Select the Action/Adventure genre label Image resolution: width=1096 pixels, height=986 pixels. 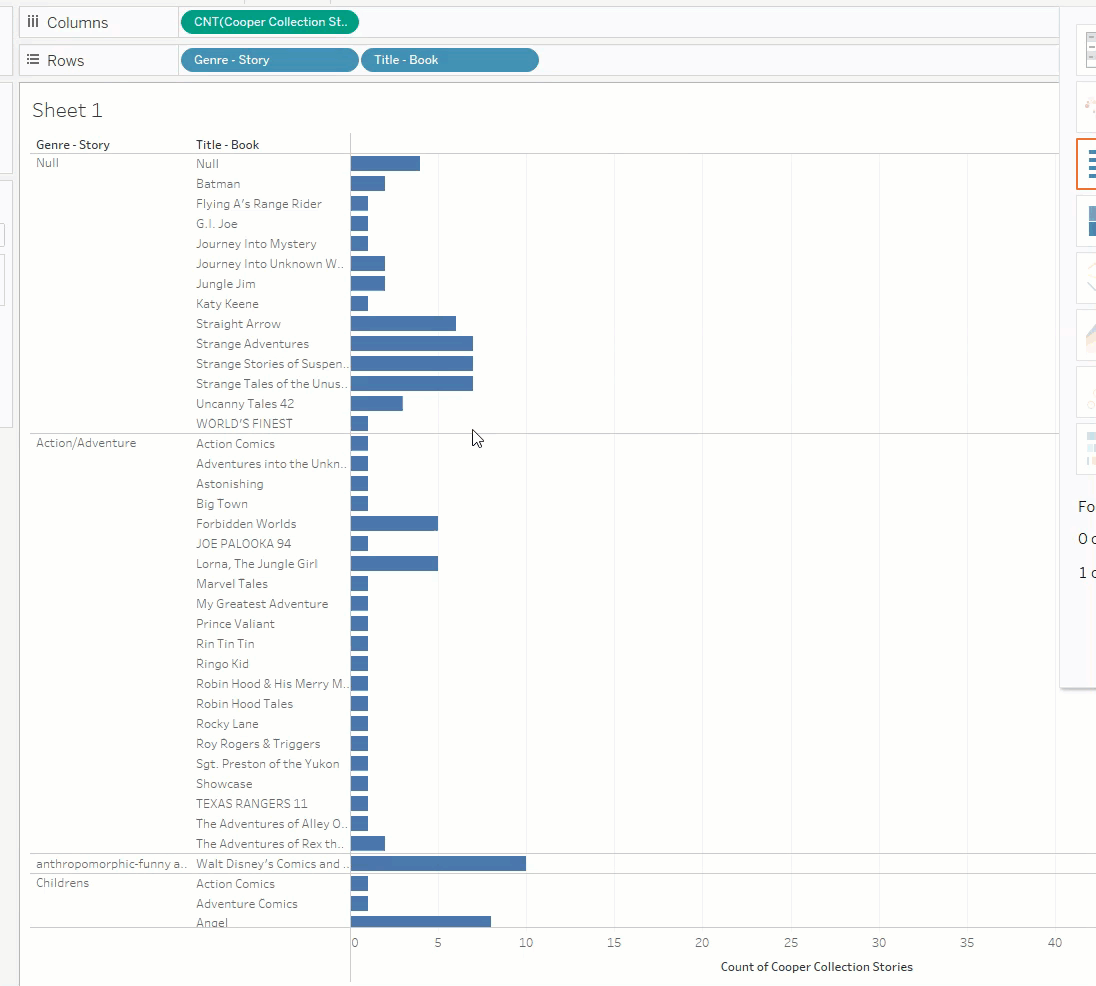[x=86, y=443]
